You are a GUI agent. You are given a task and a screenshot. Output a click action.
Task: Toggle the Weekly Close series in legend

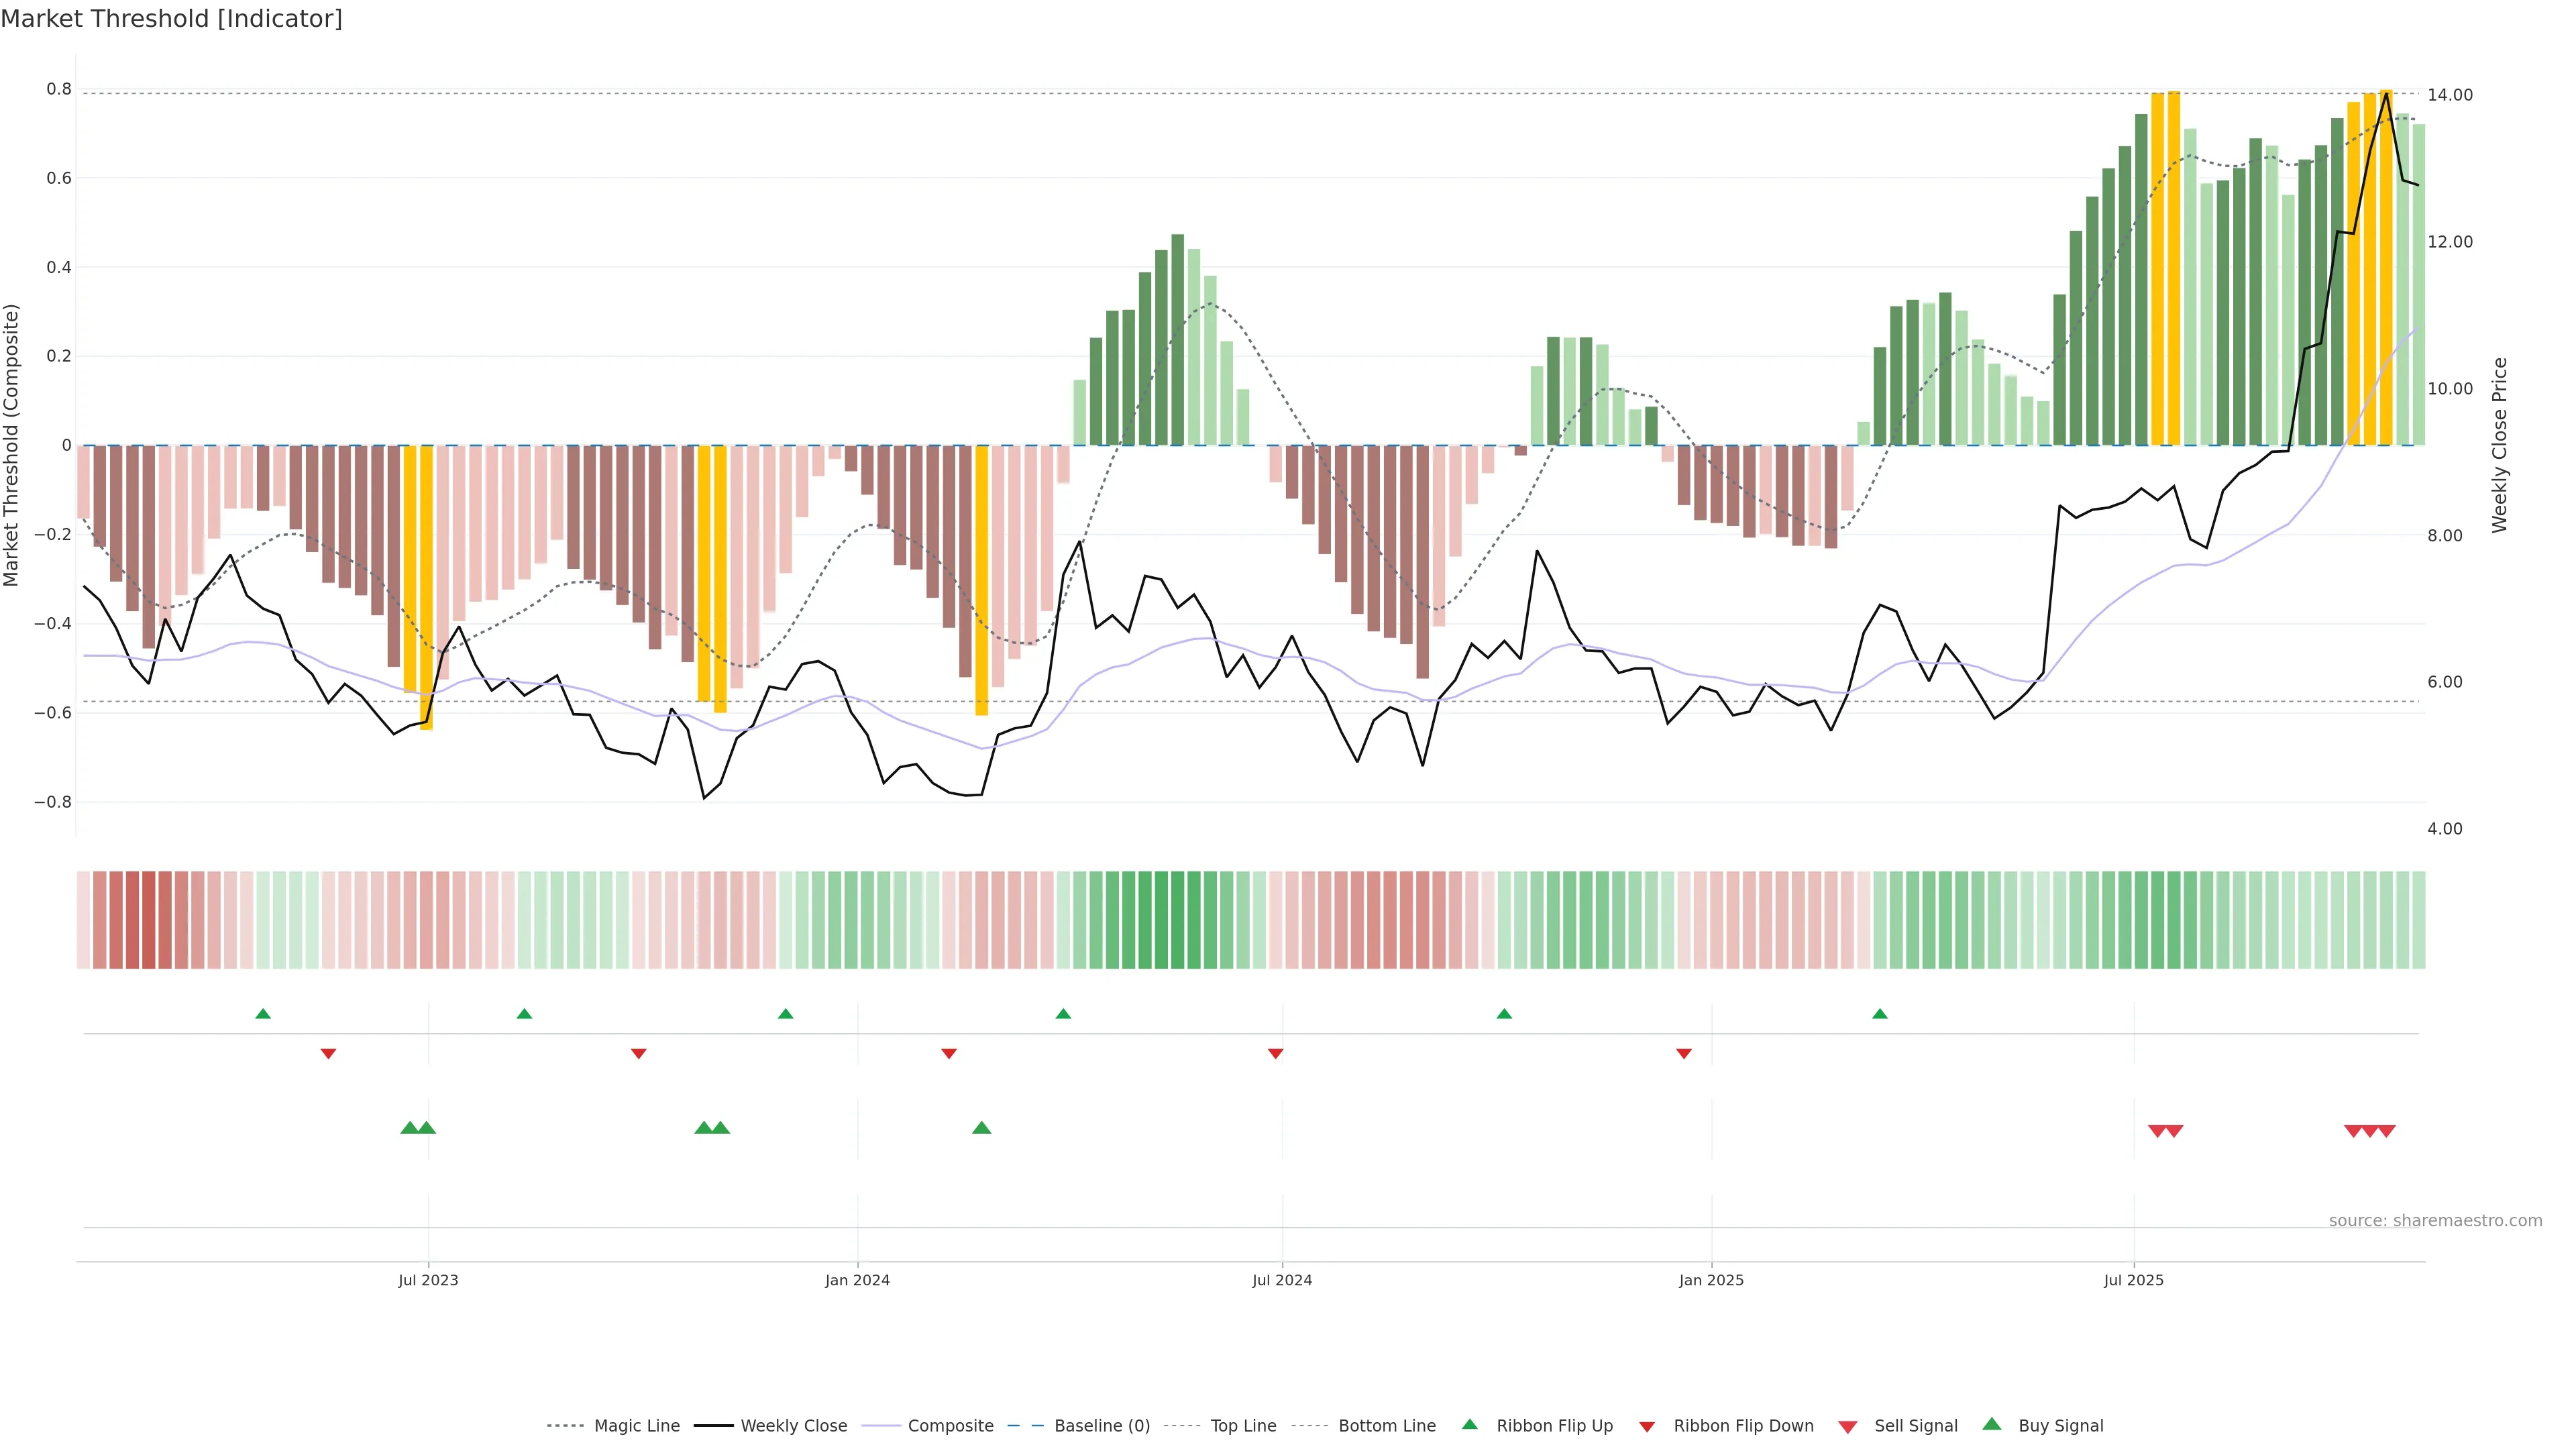tap(793, 1426)
